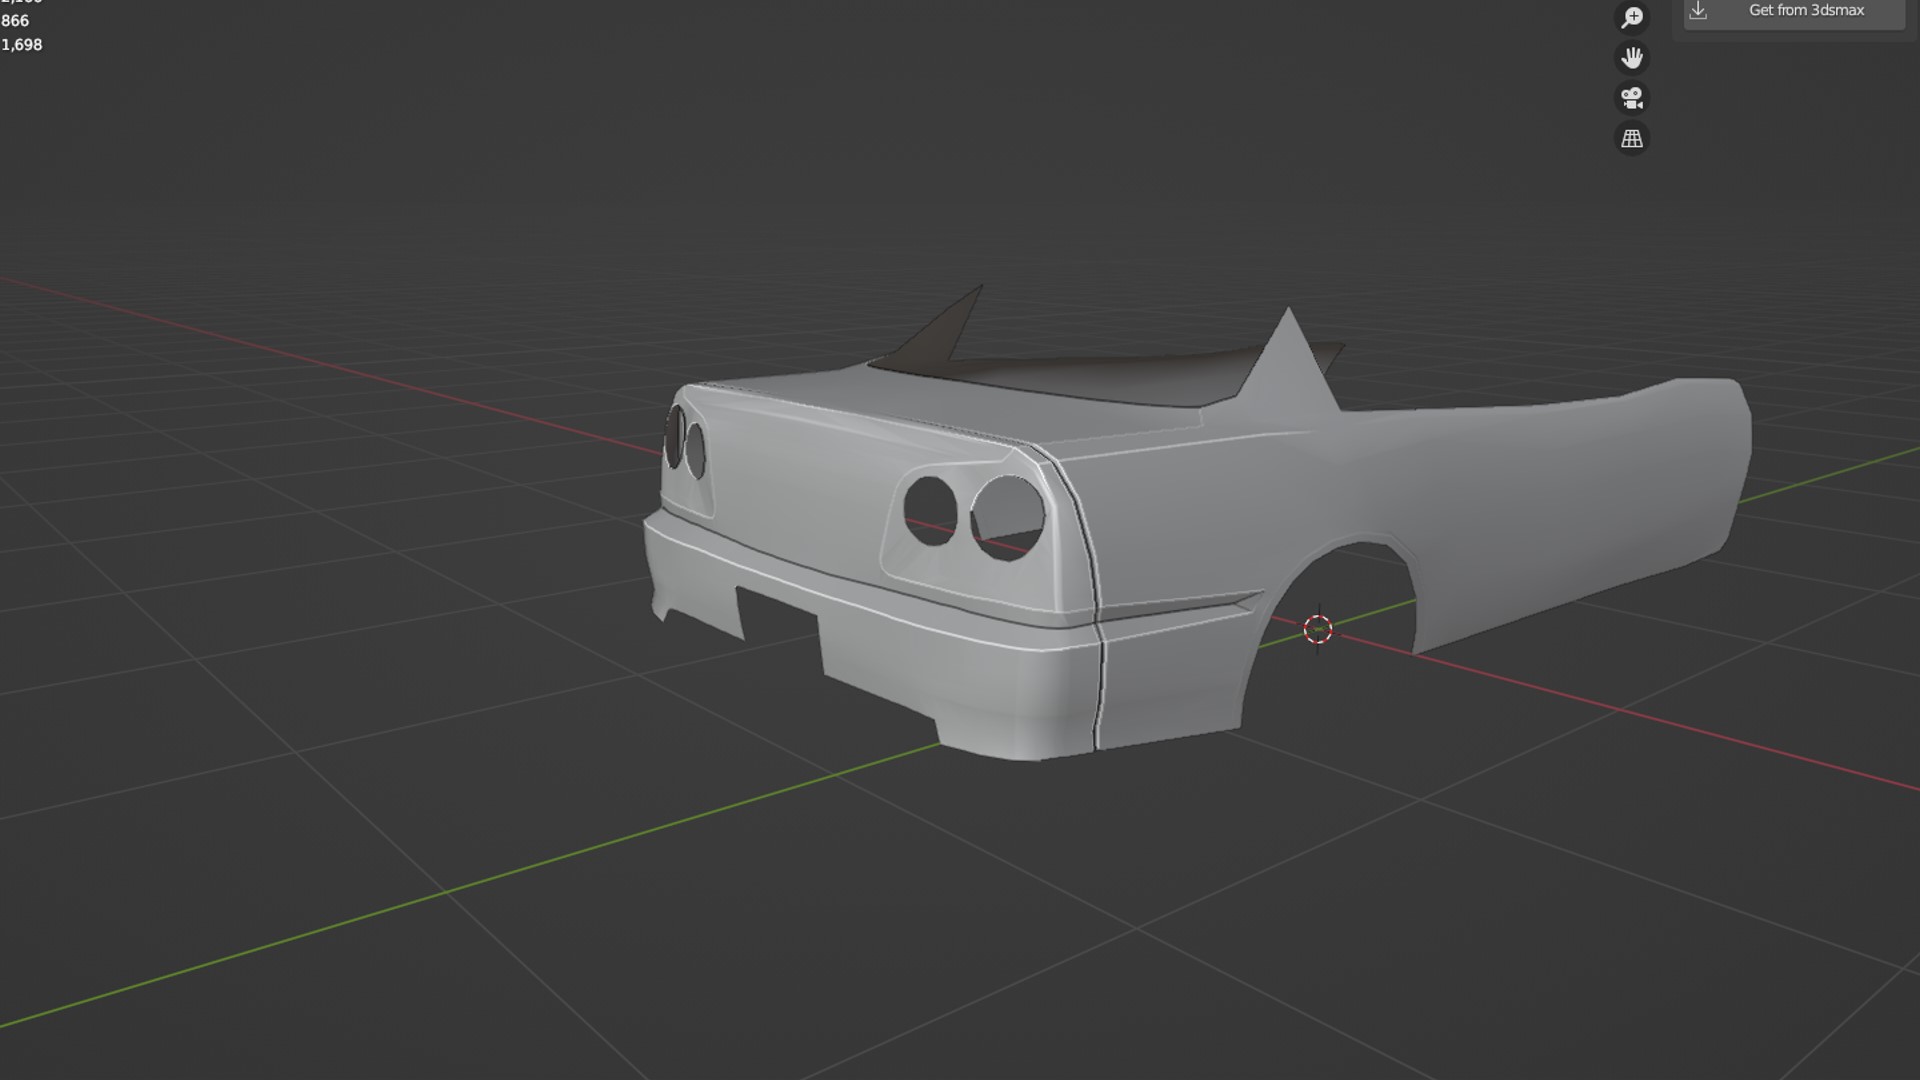Select the far-side pair of taillight holes
The image size is (1920, 1080).
[x=685, y=443]
